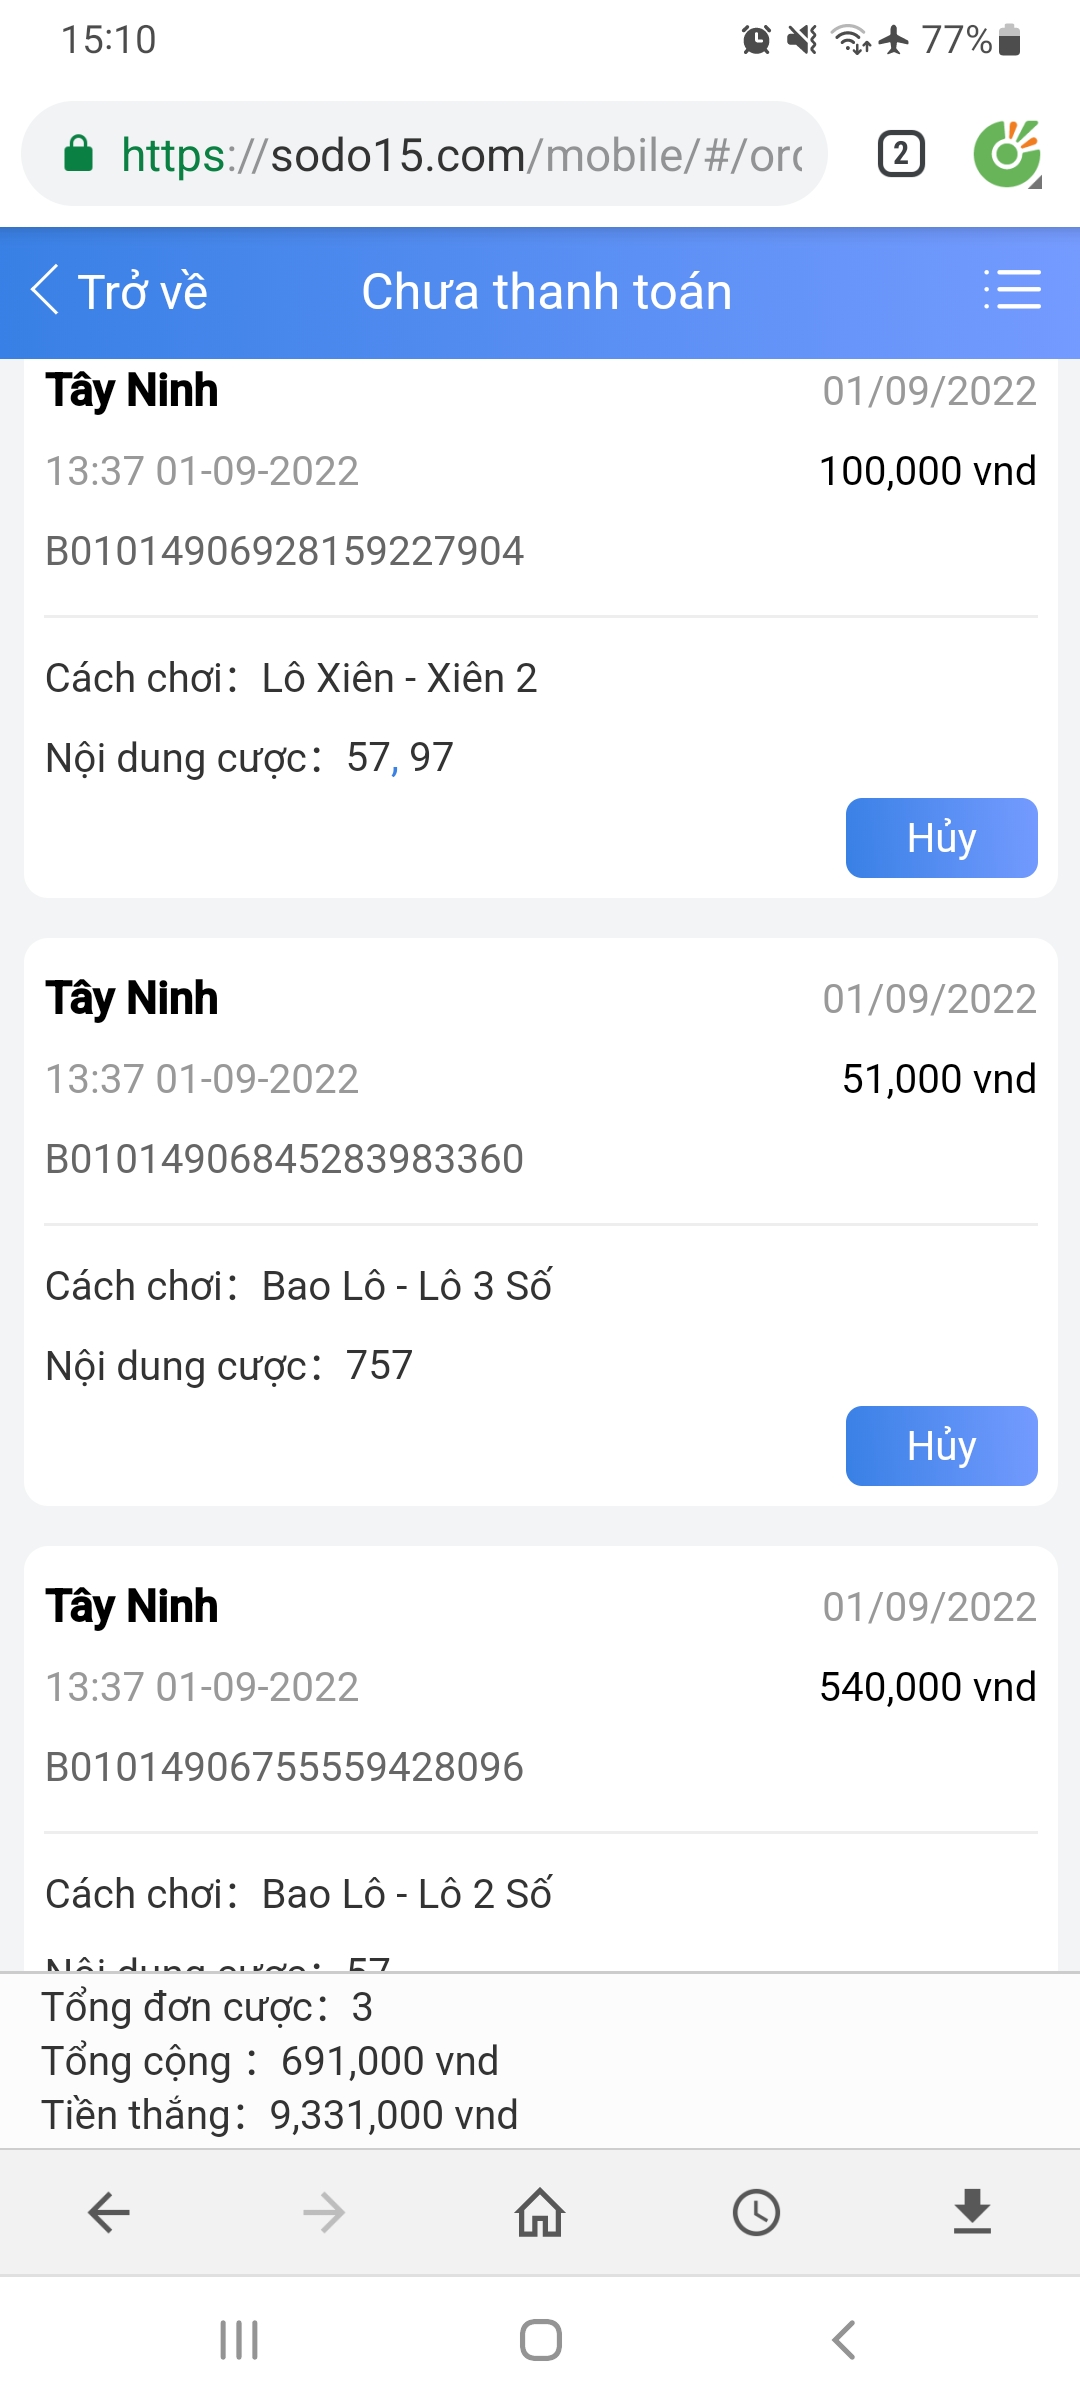Tap the Android recent apps button
Screen dimensions: 1080x2400
tap(239, 2340)
